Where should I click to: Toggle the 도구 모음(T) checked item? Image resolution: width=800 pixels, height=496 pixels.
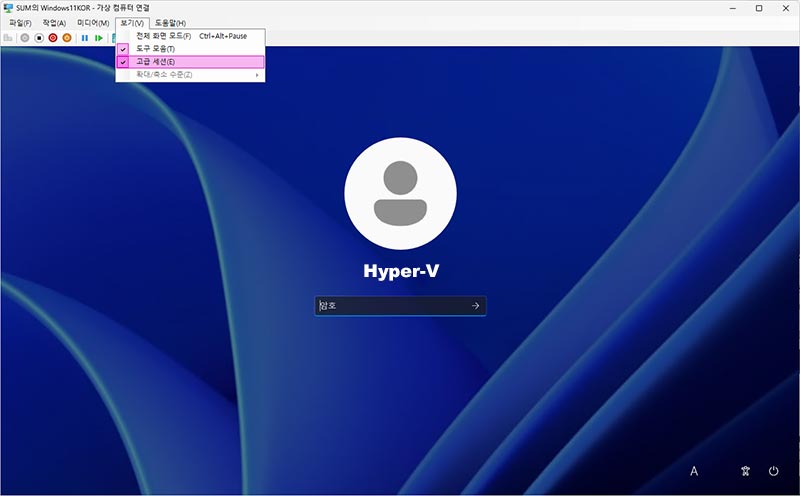pos(190,49)
